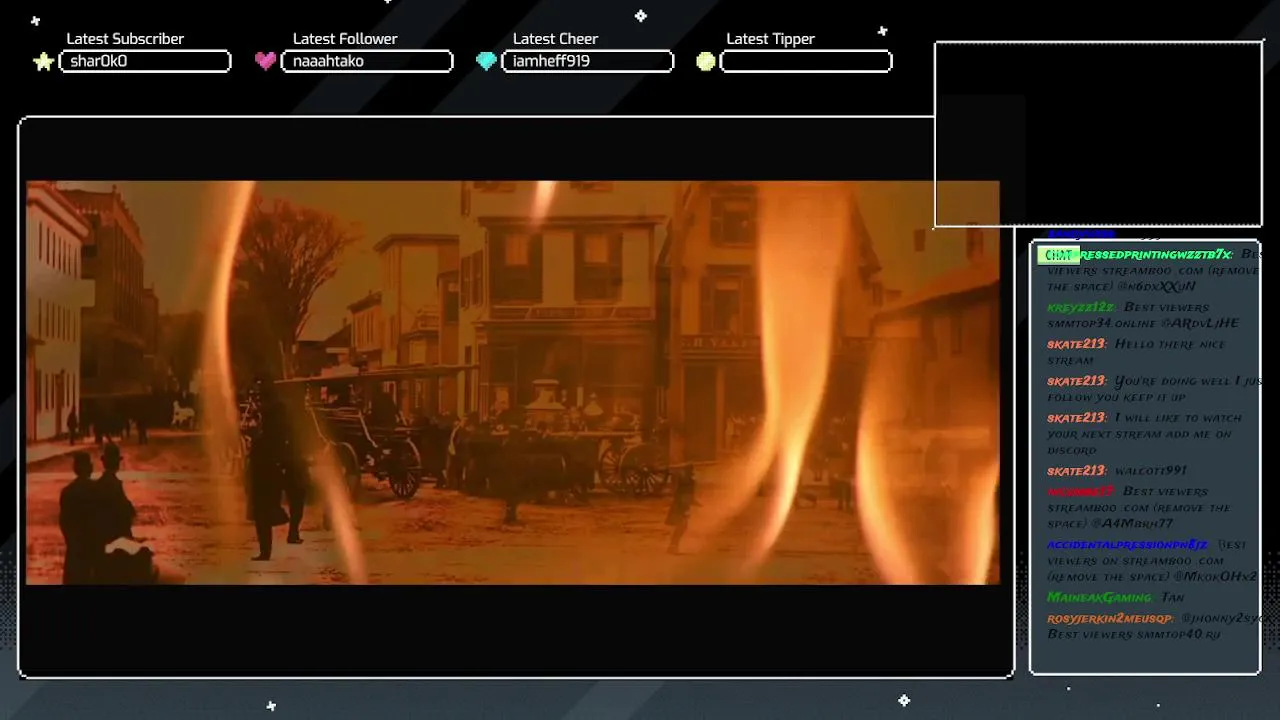Click the empty webcam frame box

coord(1098,134)
